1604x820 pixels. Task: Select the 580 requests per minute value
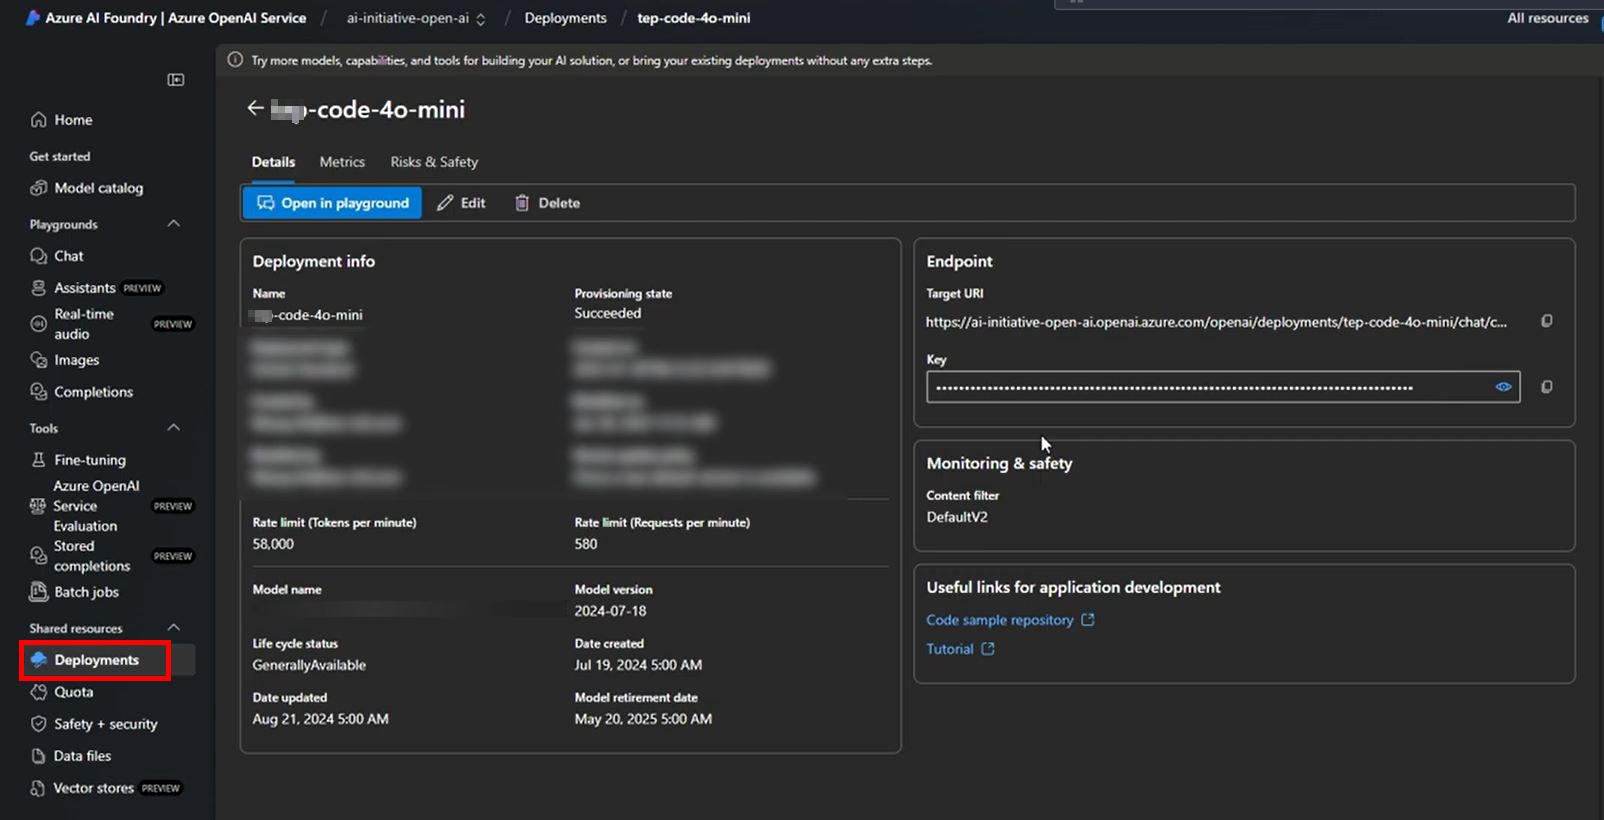[586, 544]
